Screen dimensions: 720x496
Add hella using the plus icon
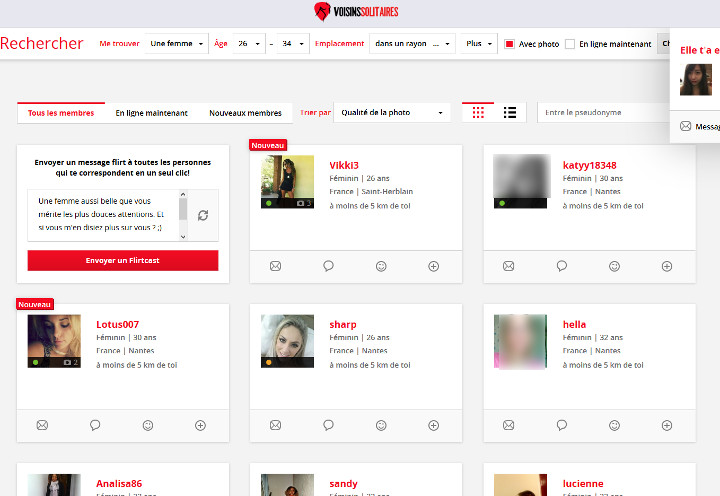667,426
